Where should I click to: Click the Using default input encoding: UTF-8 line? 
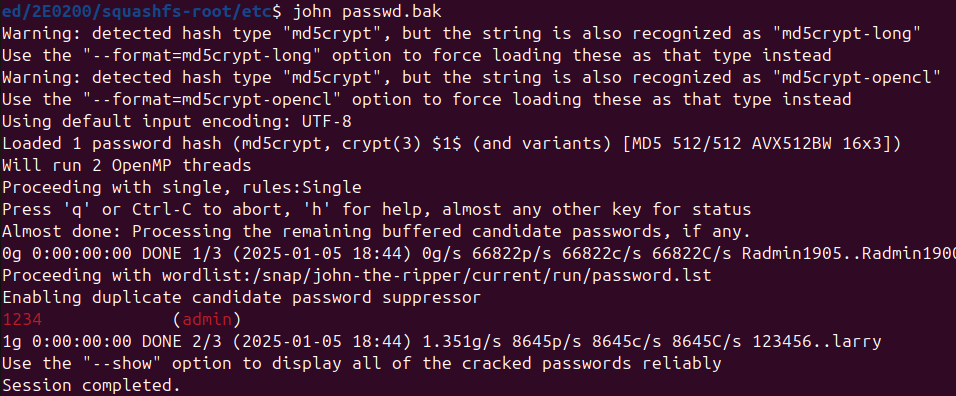pyautogui.click(x=177, y=121)
